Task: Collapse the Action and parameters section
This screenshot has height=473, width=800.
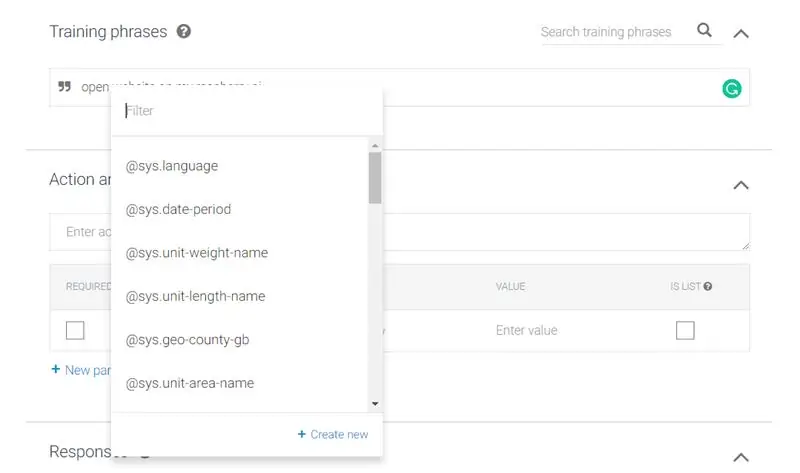Action: [x=741, y=185]
